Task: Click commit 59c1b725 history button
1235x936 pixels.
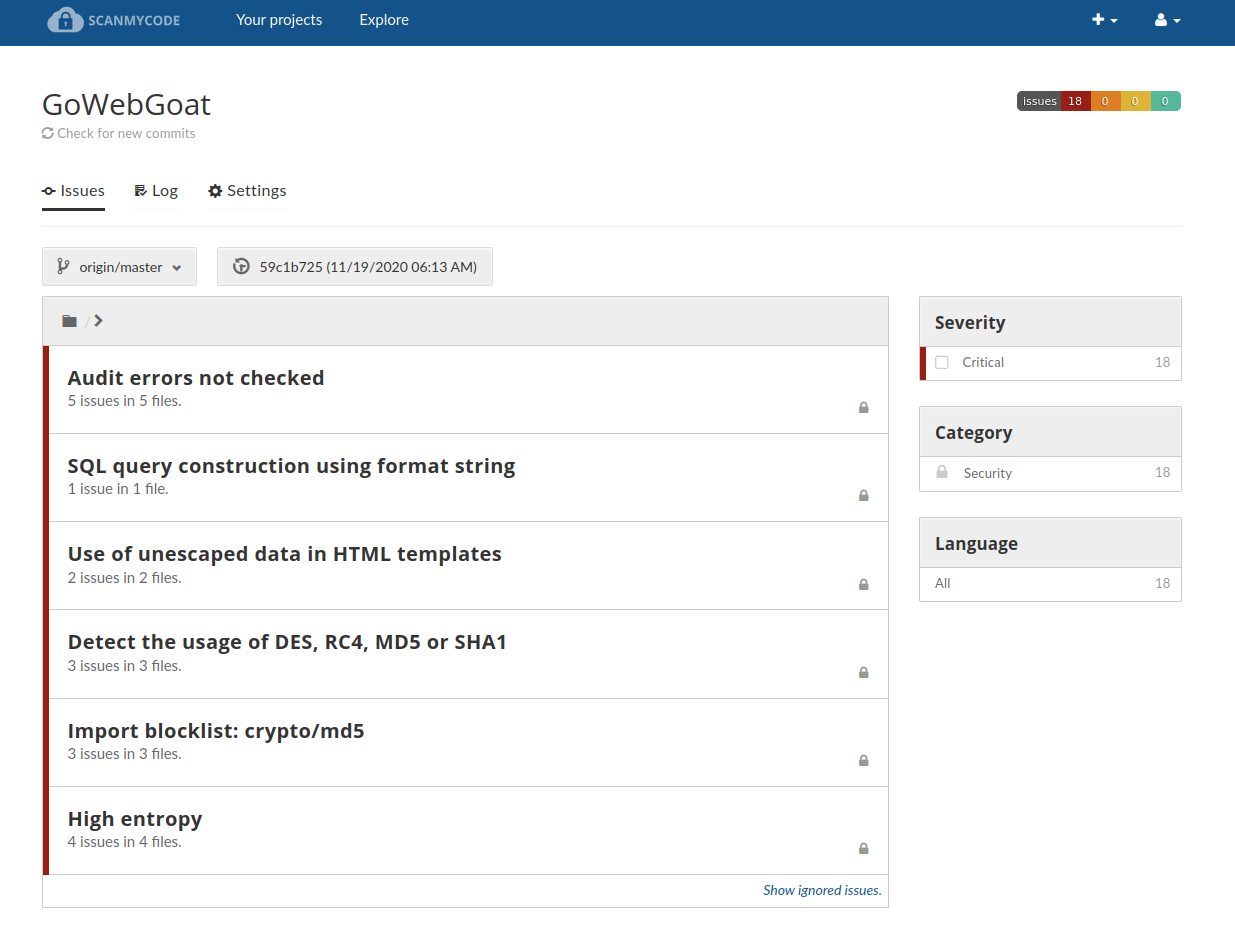Action: (x=355, y=267)
